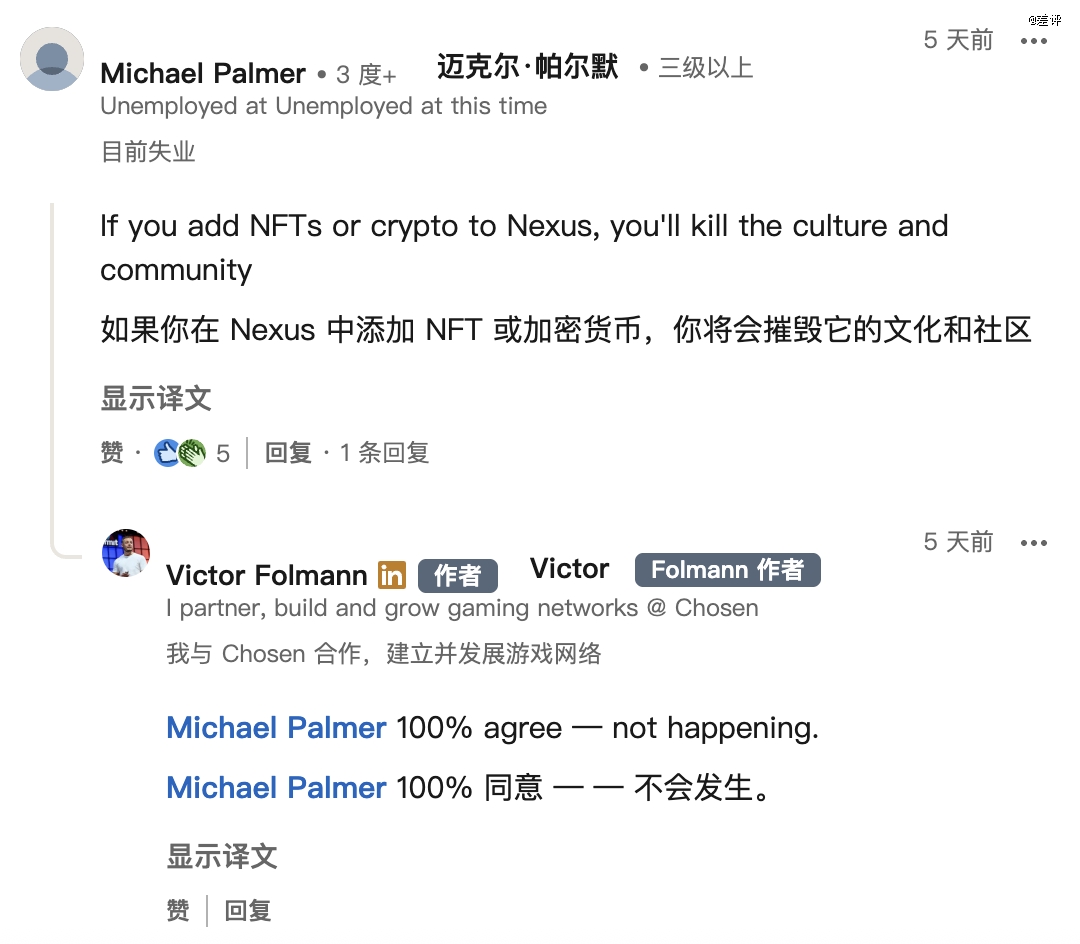Open more options on Michael Palmer's comment
Viewport: 1080px width, 944px height.
tap(1033, 41)
